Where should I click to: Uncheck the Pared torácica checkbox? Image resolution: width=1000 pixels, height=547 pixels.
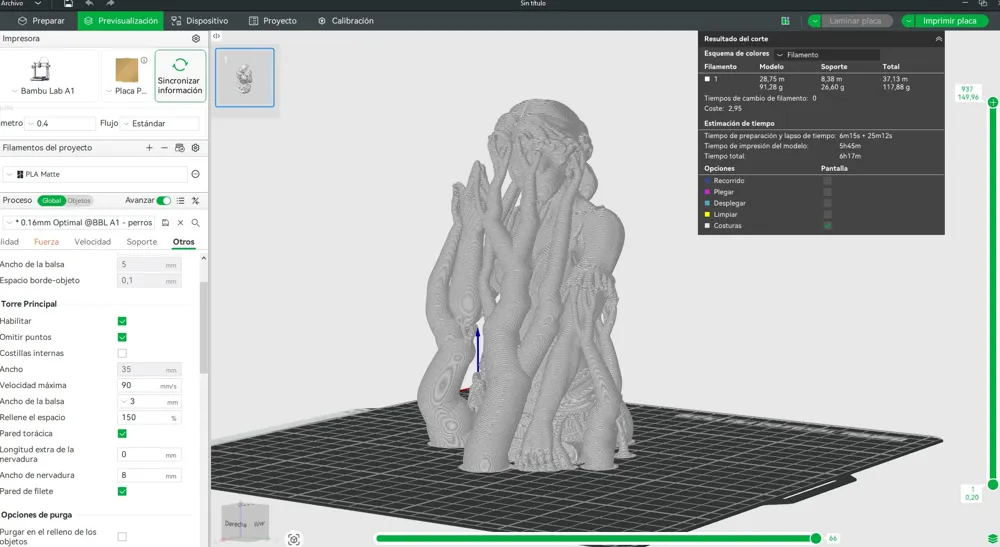point(122,434)
